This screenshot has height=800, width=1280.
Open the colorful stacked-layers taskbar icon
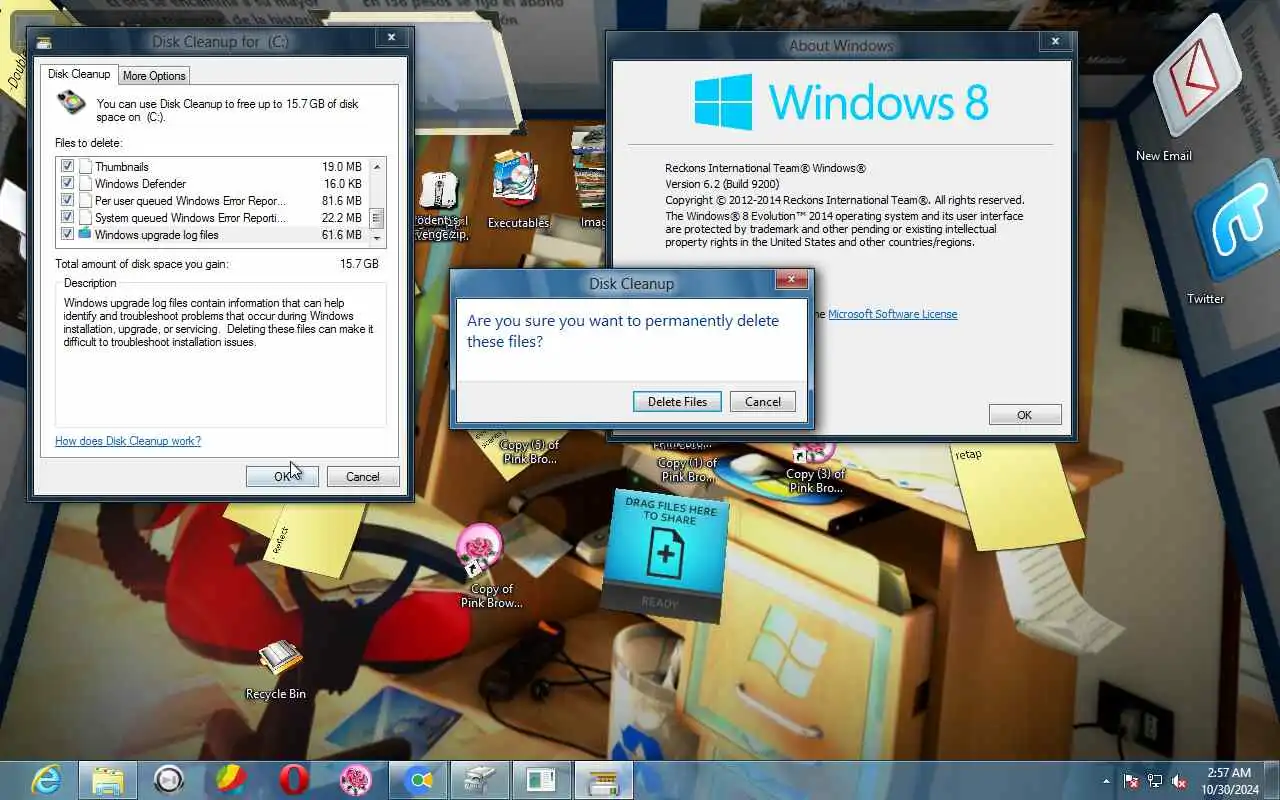[231, 780]
